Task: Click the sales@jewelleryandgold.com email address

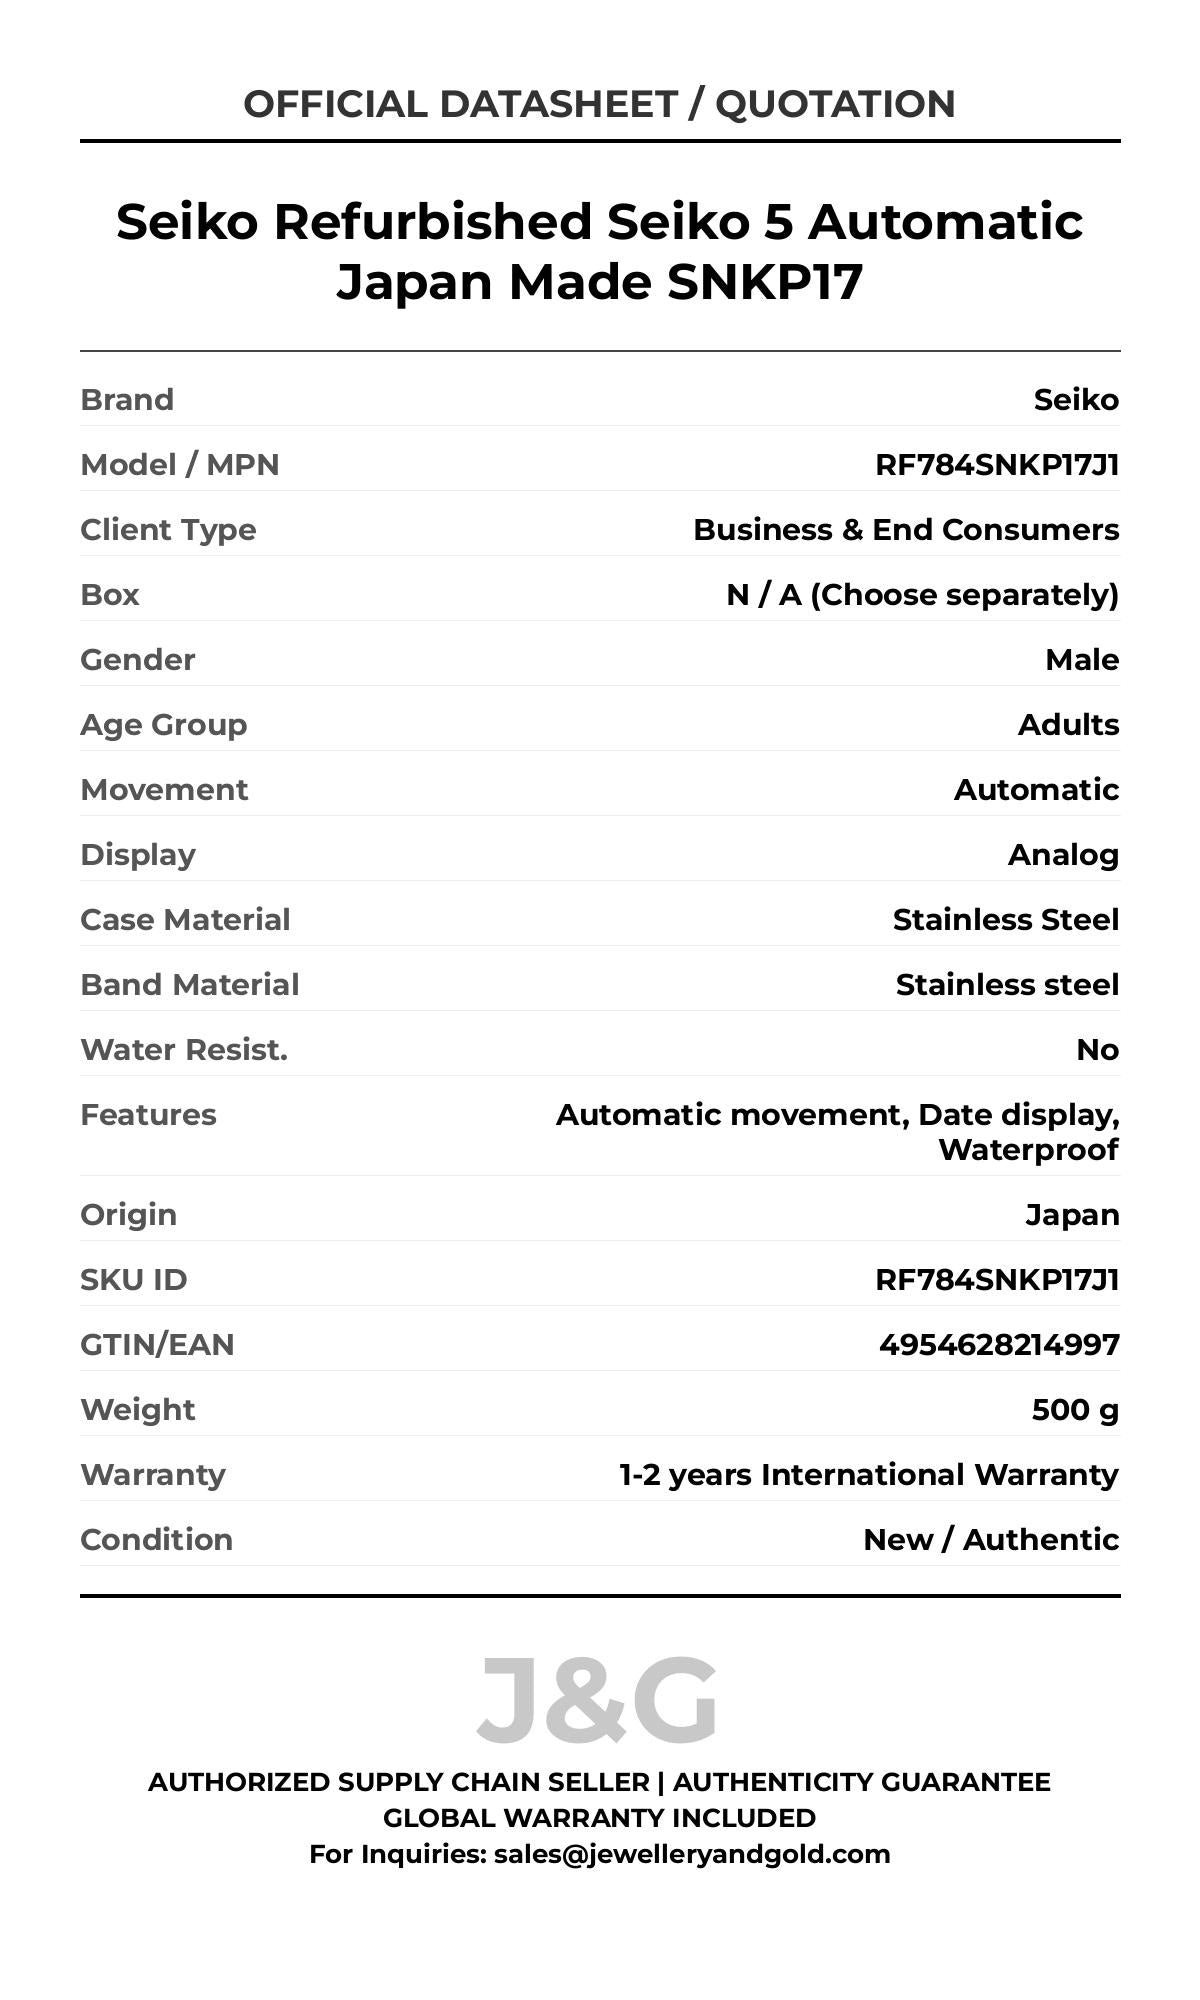Action: [x=691, y=1854]
